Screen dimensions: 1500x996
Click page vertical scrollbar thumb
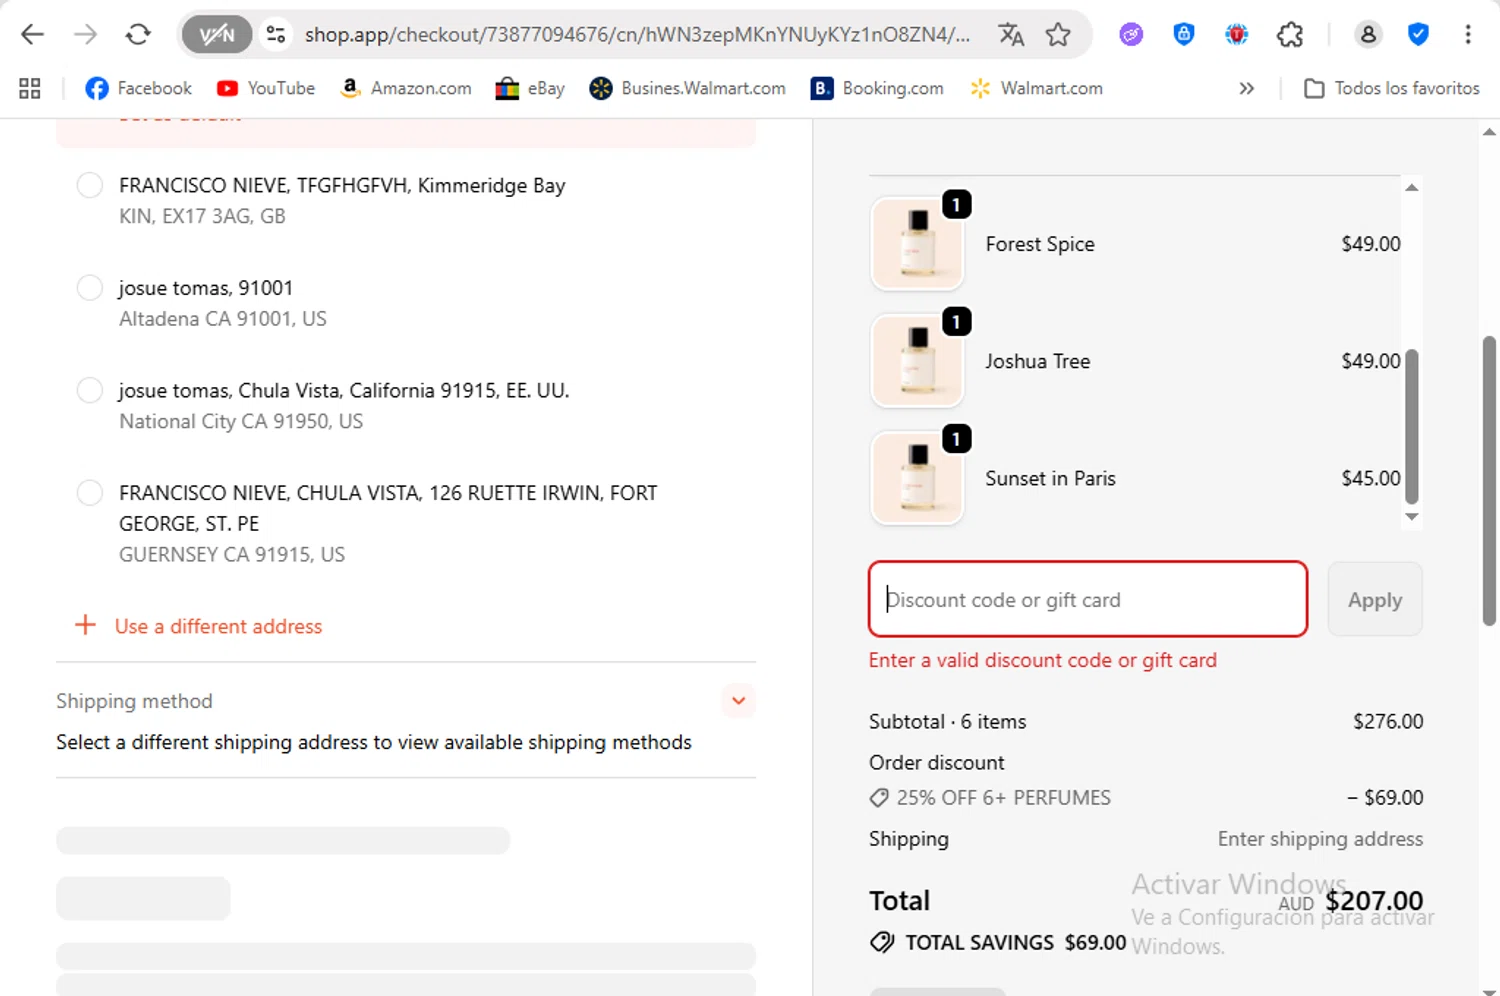(1489, 480)
